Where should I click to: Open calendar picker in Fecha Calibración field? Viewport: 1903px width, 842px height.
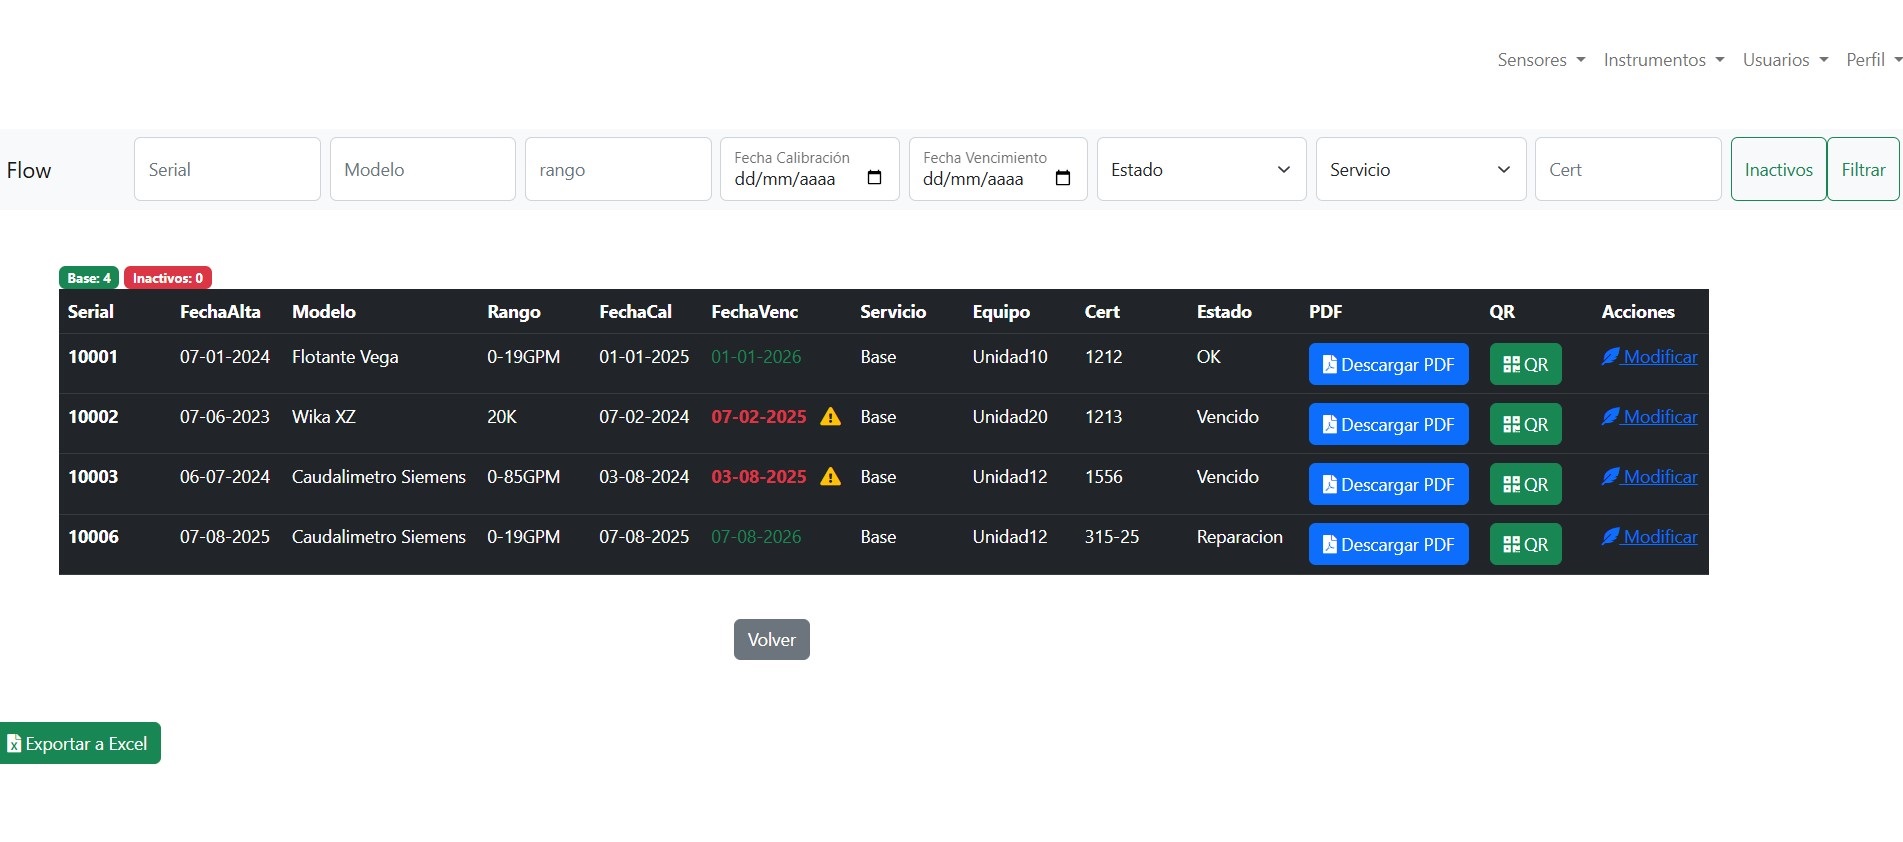point(874,178)
